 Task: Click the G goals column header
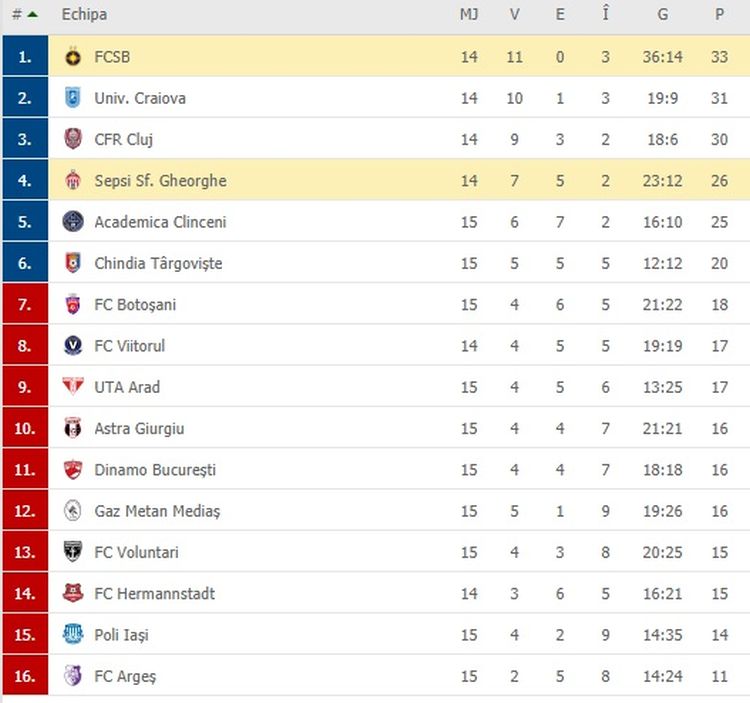click(x=662, y=15)
